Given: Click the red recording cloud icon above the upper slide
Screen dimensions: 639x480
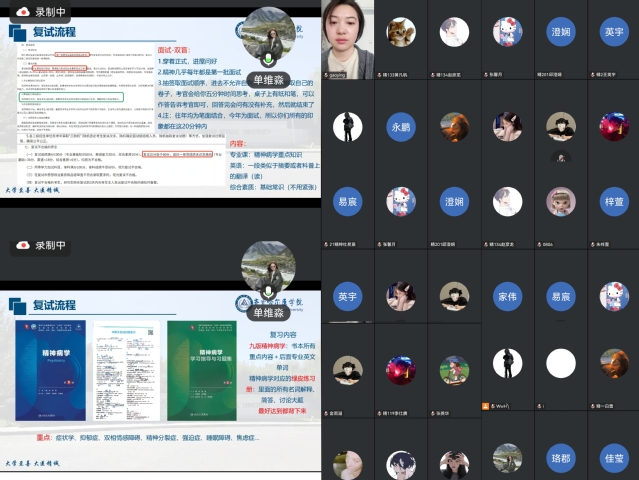Looking at the screenshot, I should 22,12.
